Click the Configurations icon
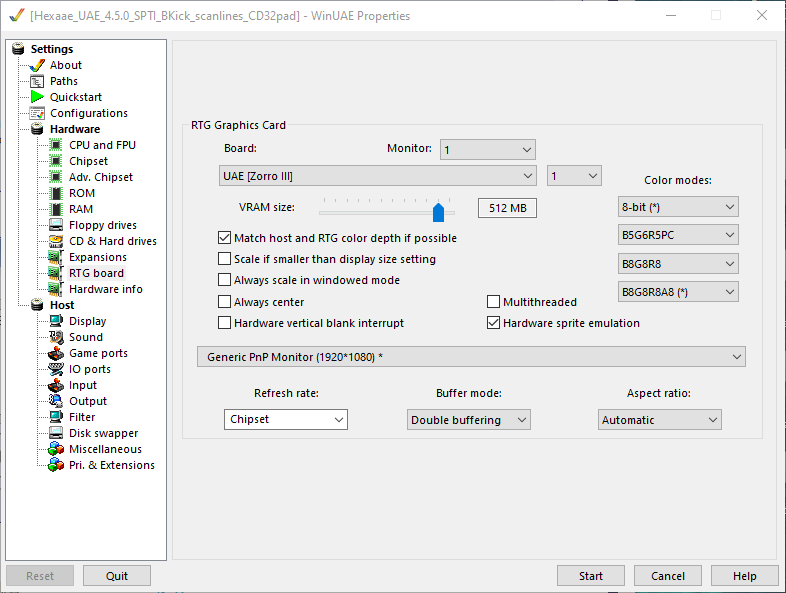The width and height of the screenshot is (786, 593). click(37, 113)
